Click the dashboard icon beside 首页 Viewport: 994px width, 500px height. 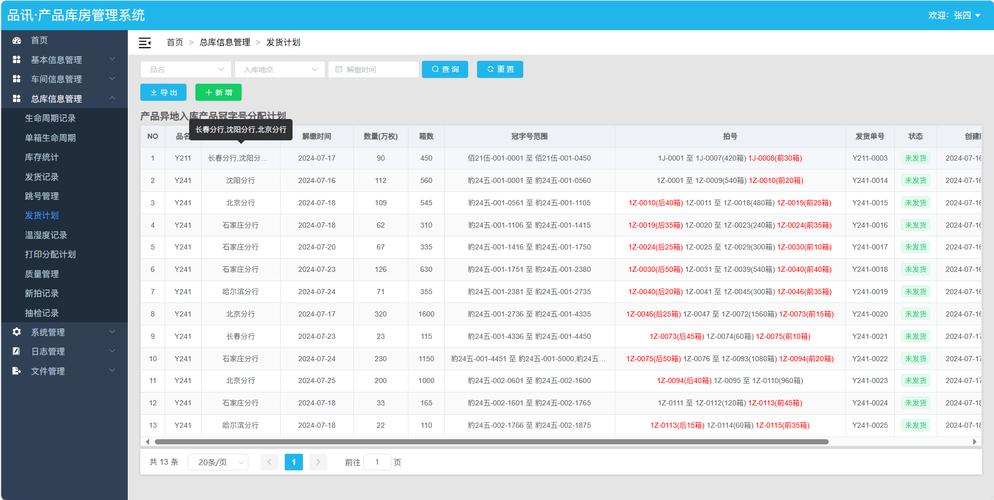(x=16, y=40)
